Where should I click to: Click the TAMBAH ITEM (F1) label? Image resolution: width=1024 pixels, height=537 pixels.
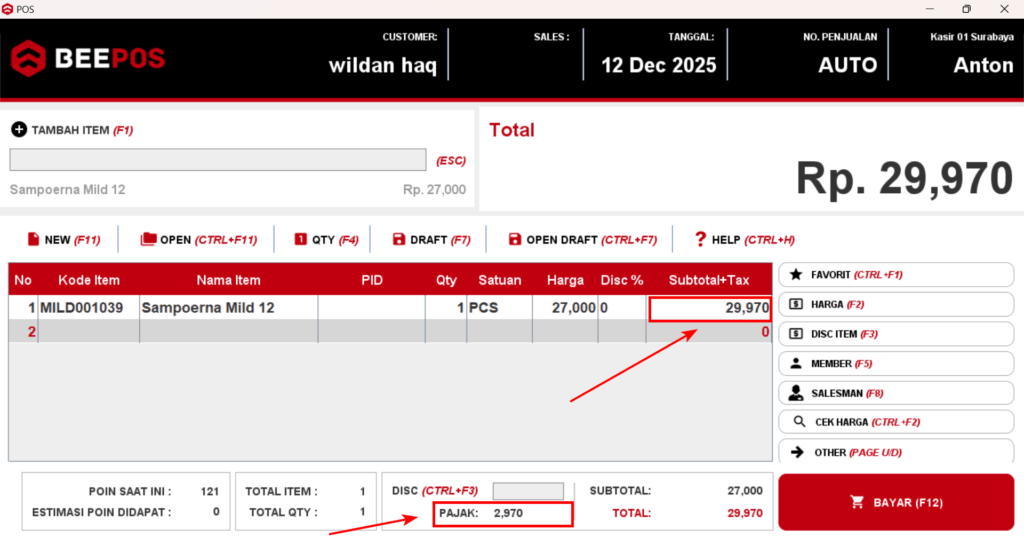pos(82,130)
